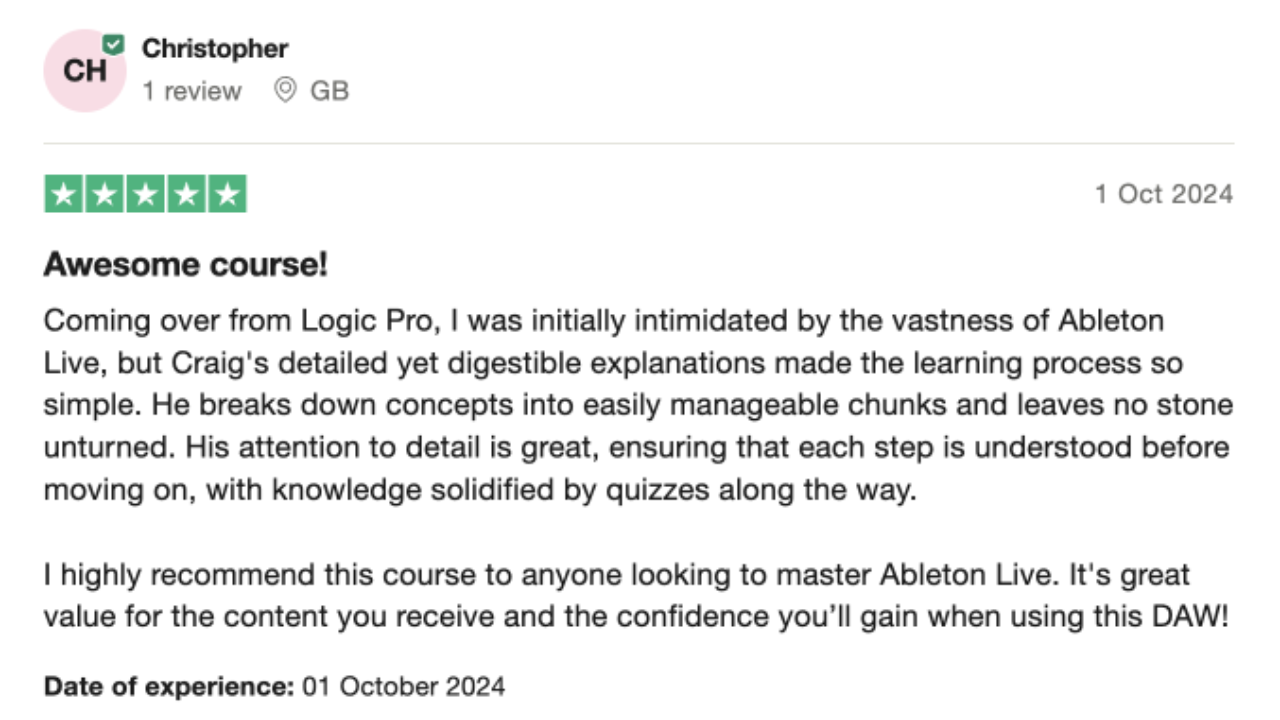Click the horizontal divider below reviewer info
The height and width of the screenshot is (720, 1280).
[639, 143]
